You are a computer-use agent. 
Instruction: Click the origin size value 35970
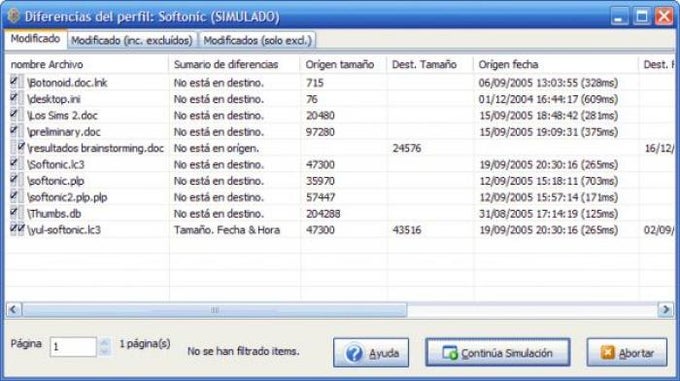320,181
